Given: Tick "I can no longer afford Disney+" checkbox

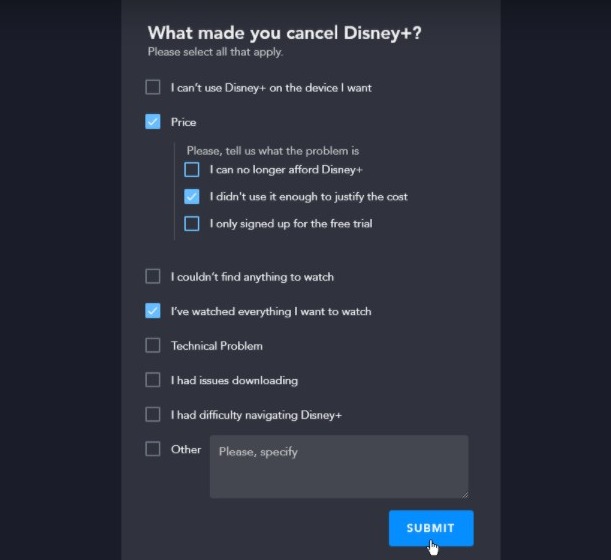Looking at the screenshot, I should pyautogui.click(x=192, y=170).
